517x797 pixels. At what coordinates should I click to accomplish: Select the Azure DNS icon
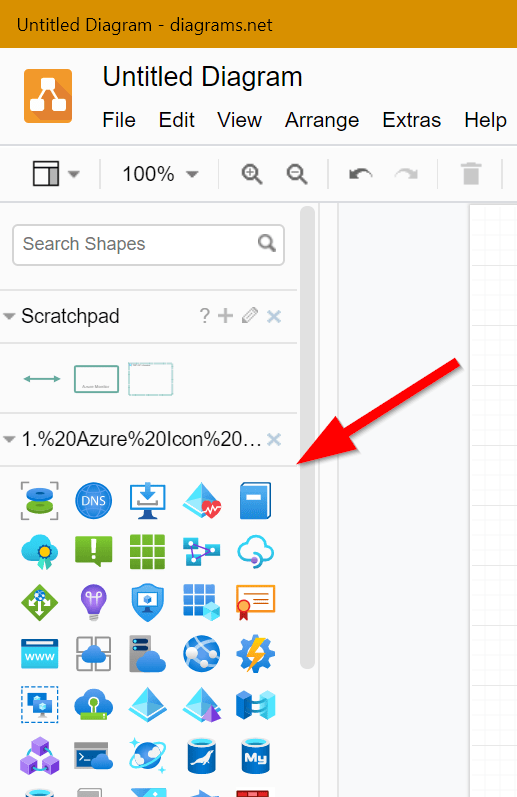94,501
